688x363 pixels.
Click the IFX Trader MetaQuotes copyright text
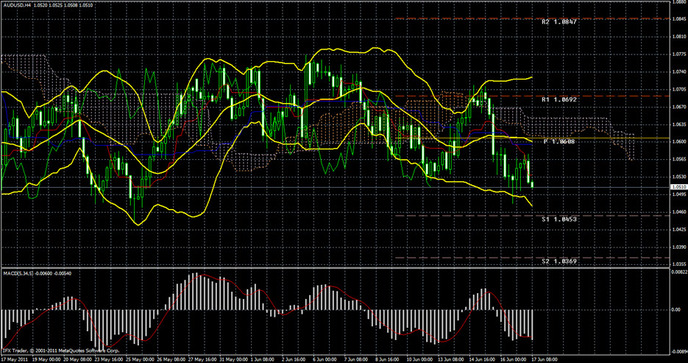61,351
